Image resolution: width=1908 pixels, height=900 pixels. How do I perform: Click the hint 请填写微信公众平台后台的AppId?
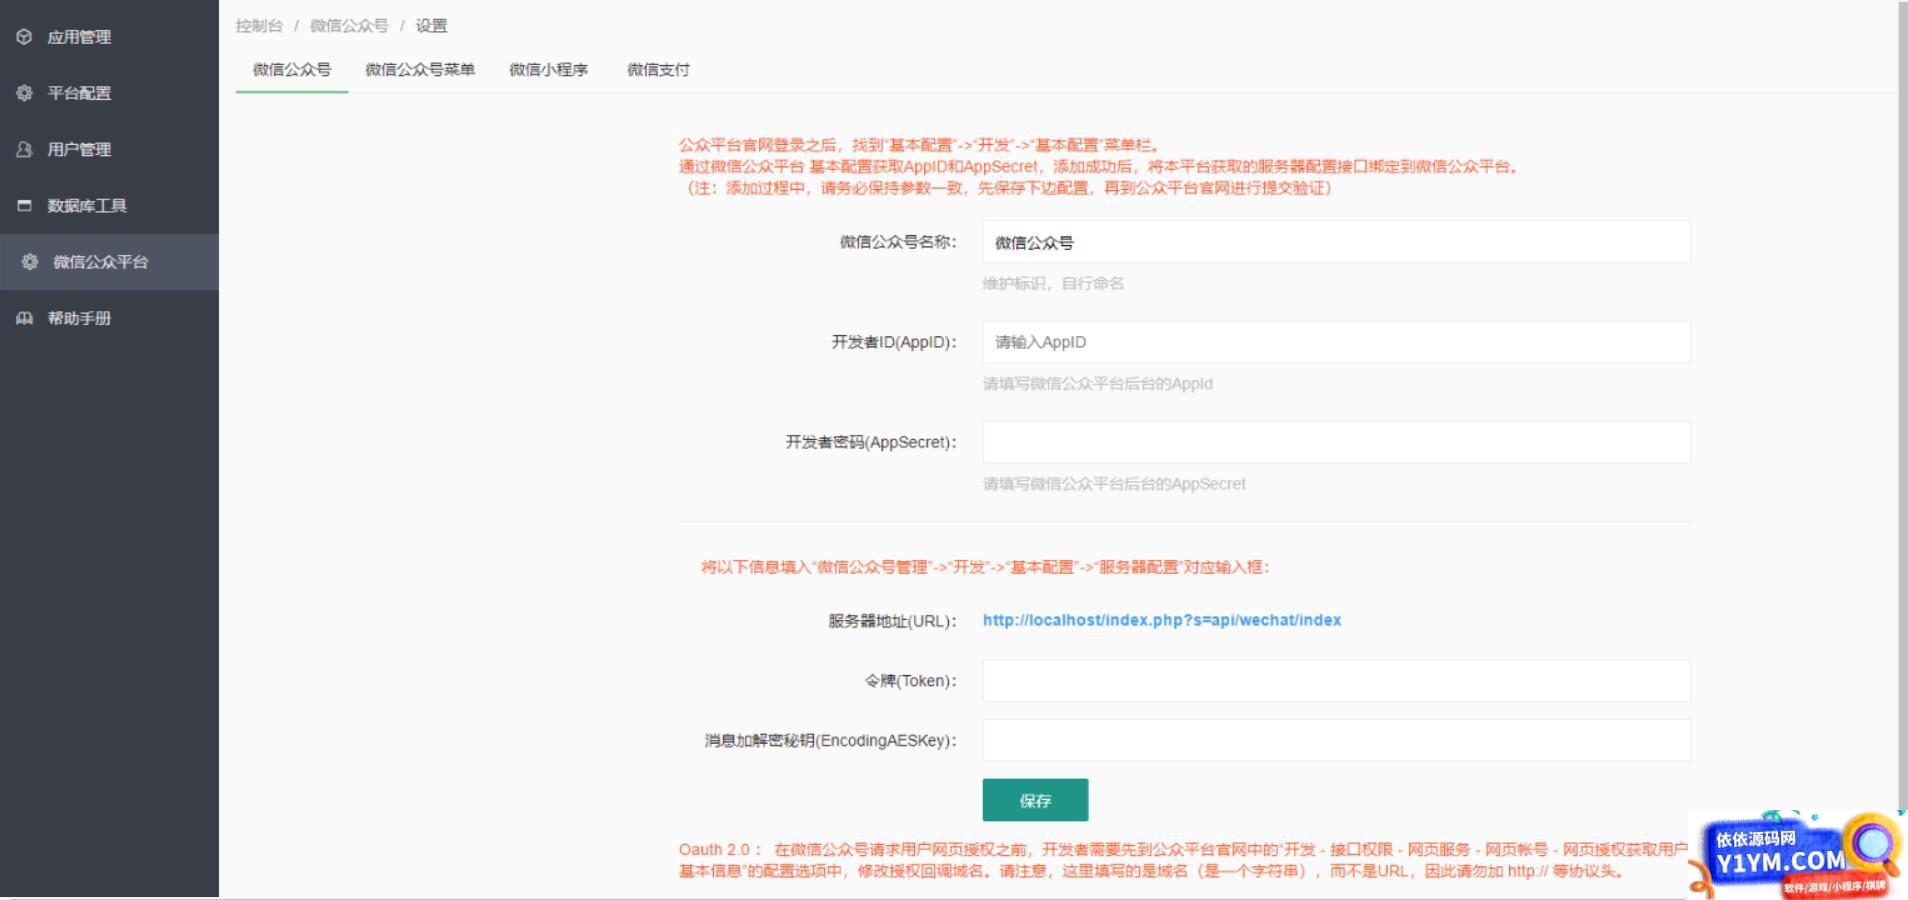pyautogui.click(x=1098, y=384)
